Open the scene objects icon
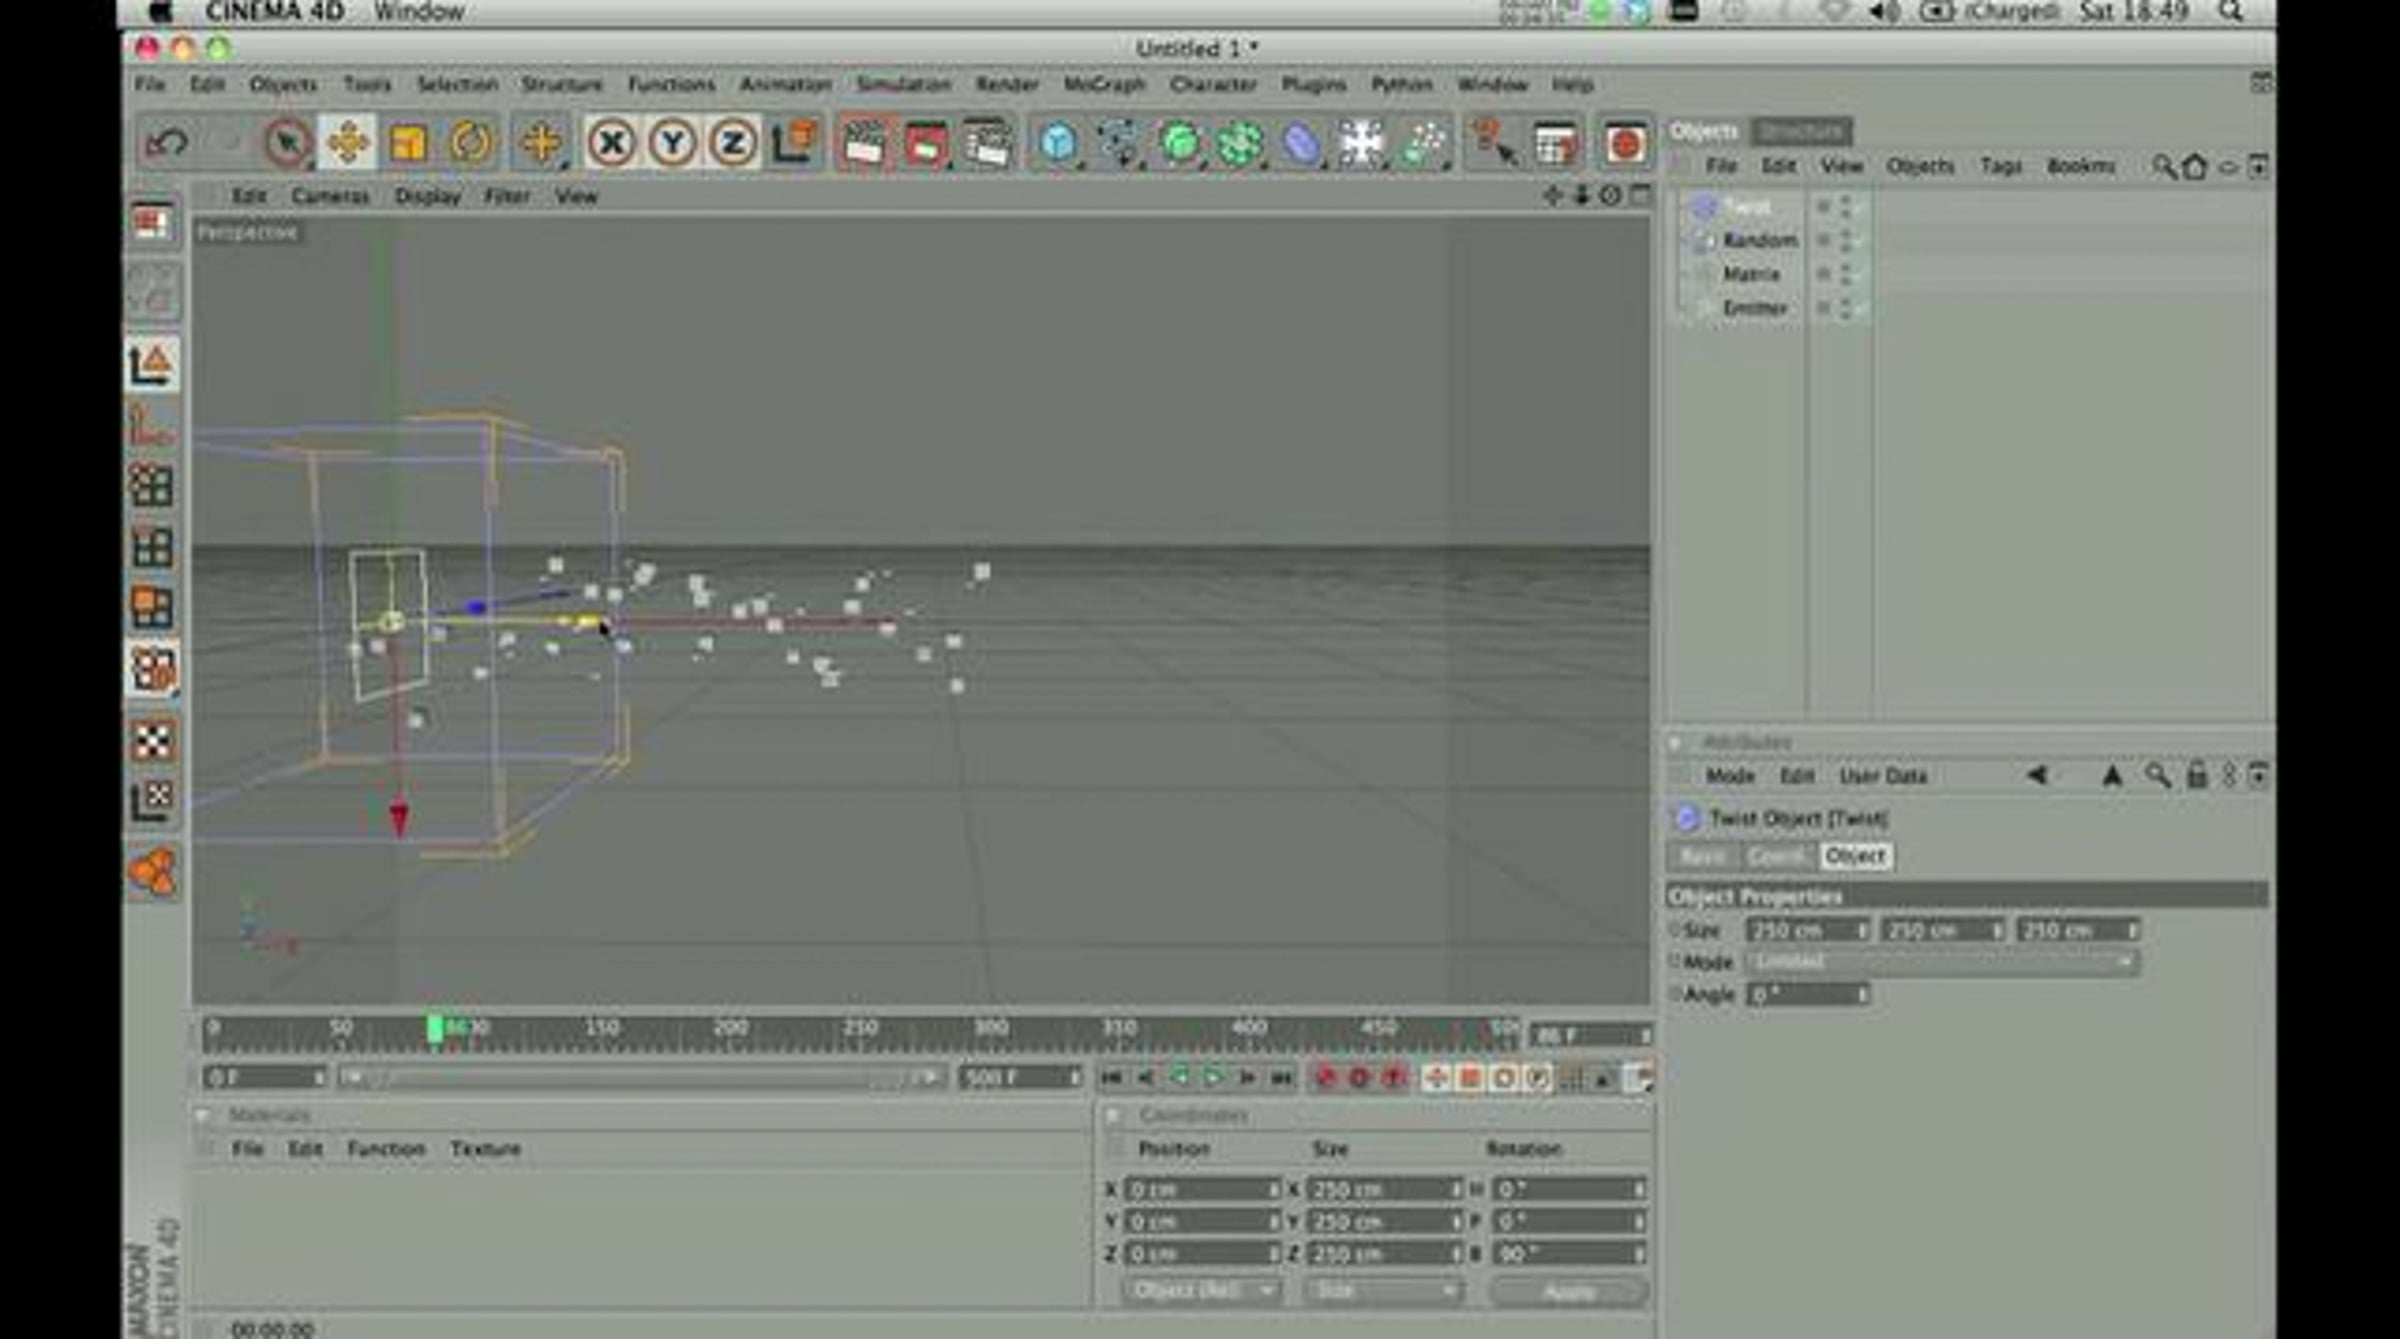This screenshot has width=2400, height=1339. (1362, 143)
